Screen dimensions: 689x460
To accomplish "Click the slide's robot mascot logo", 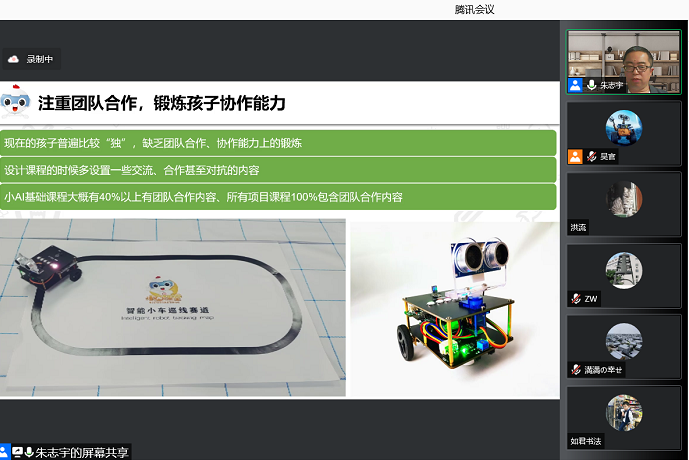I will click(x=15, y=101).
